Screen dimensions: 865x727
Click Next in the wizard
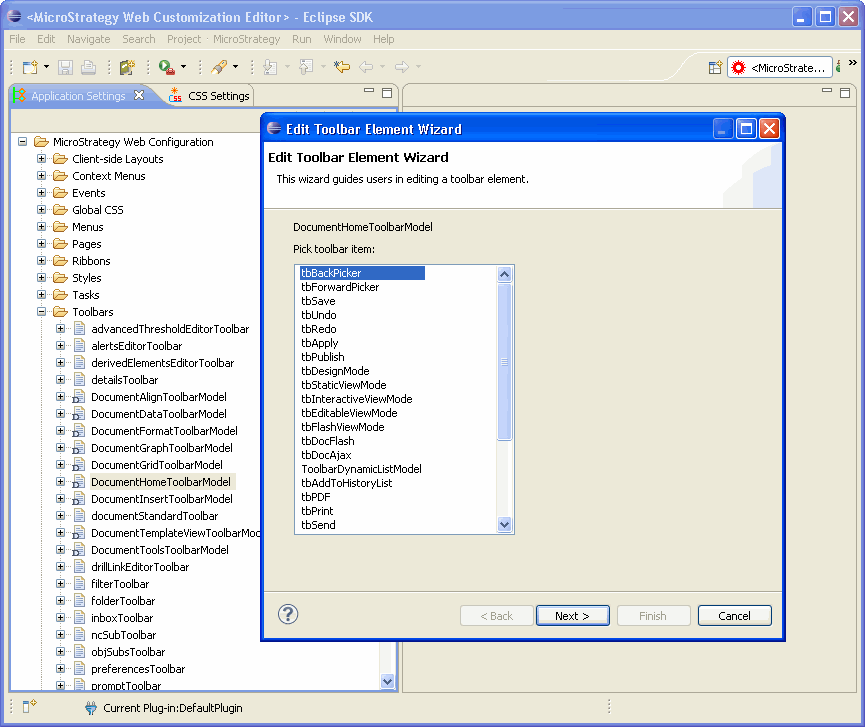(x=573, y=616)
